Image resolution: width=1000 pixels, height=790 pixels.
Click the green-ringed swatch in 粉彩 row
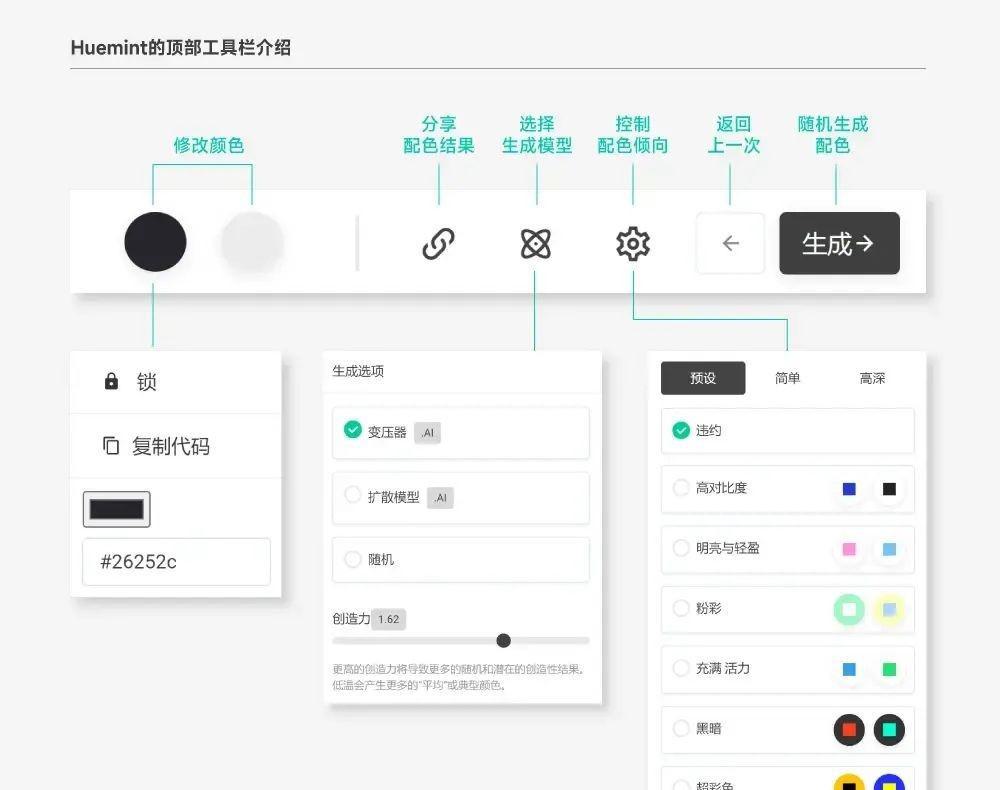(849, 610)
